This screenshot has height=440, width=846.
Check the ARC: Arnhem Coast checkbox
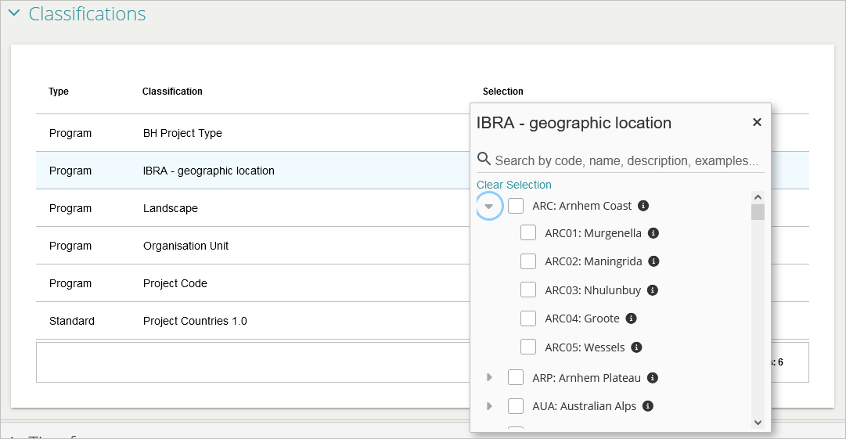[x=516, y=206]
